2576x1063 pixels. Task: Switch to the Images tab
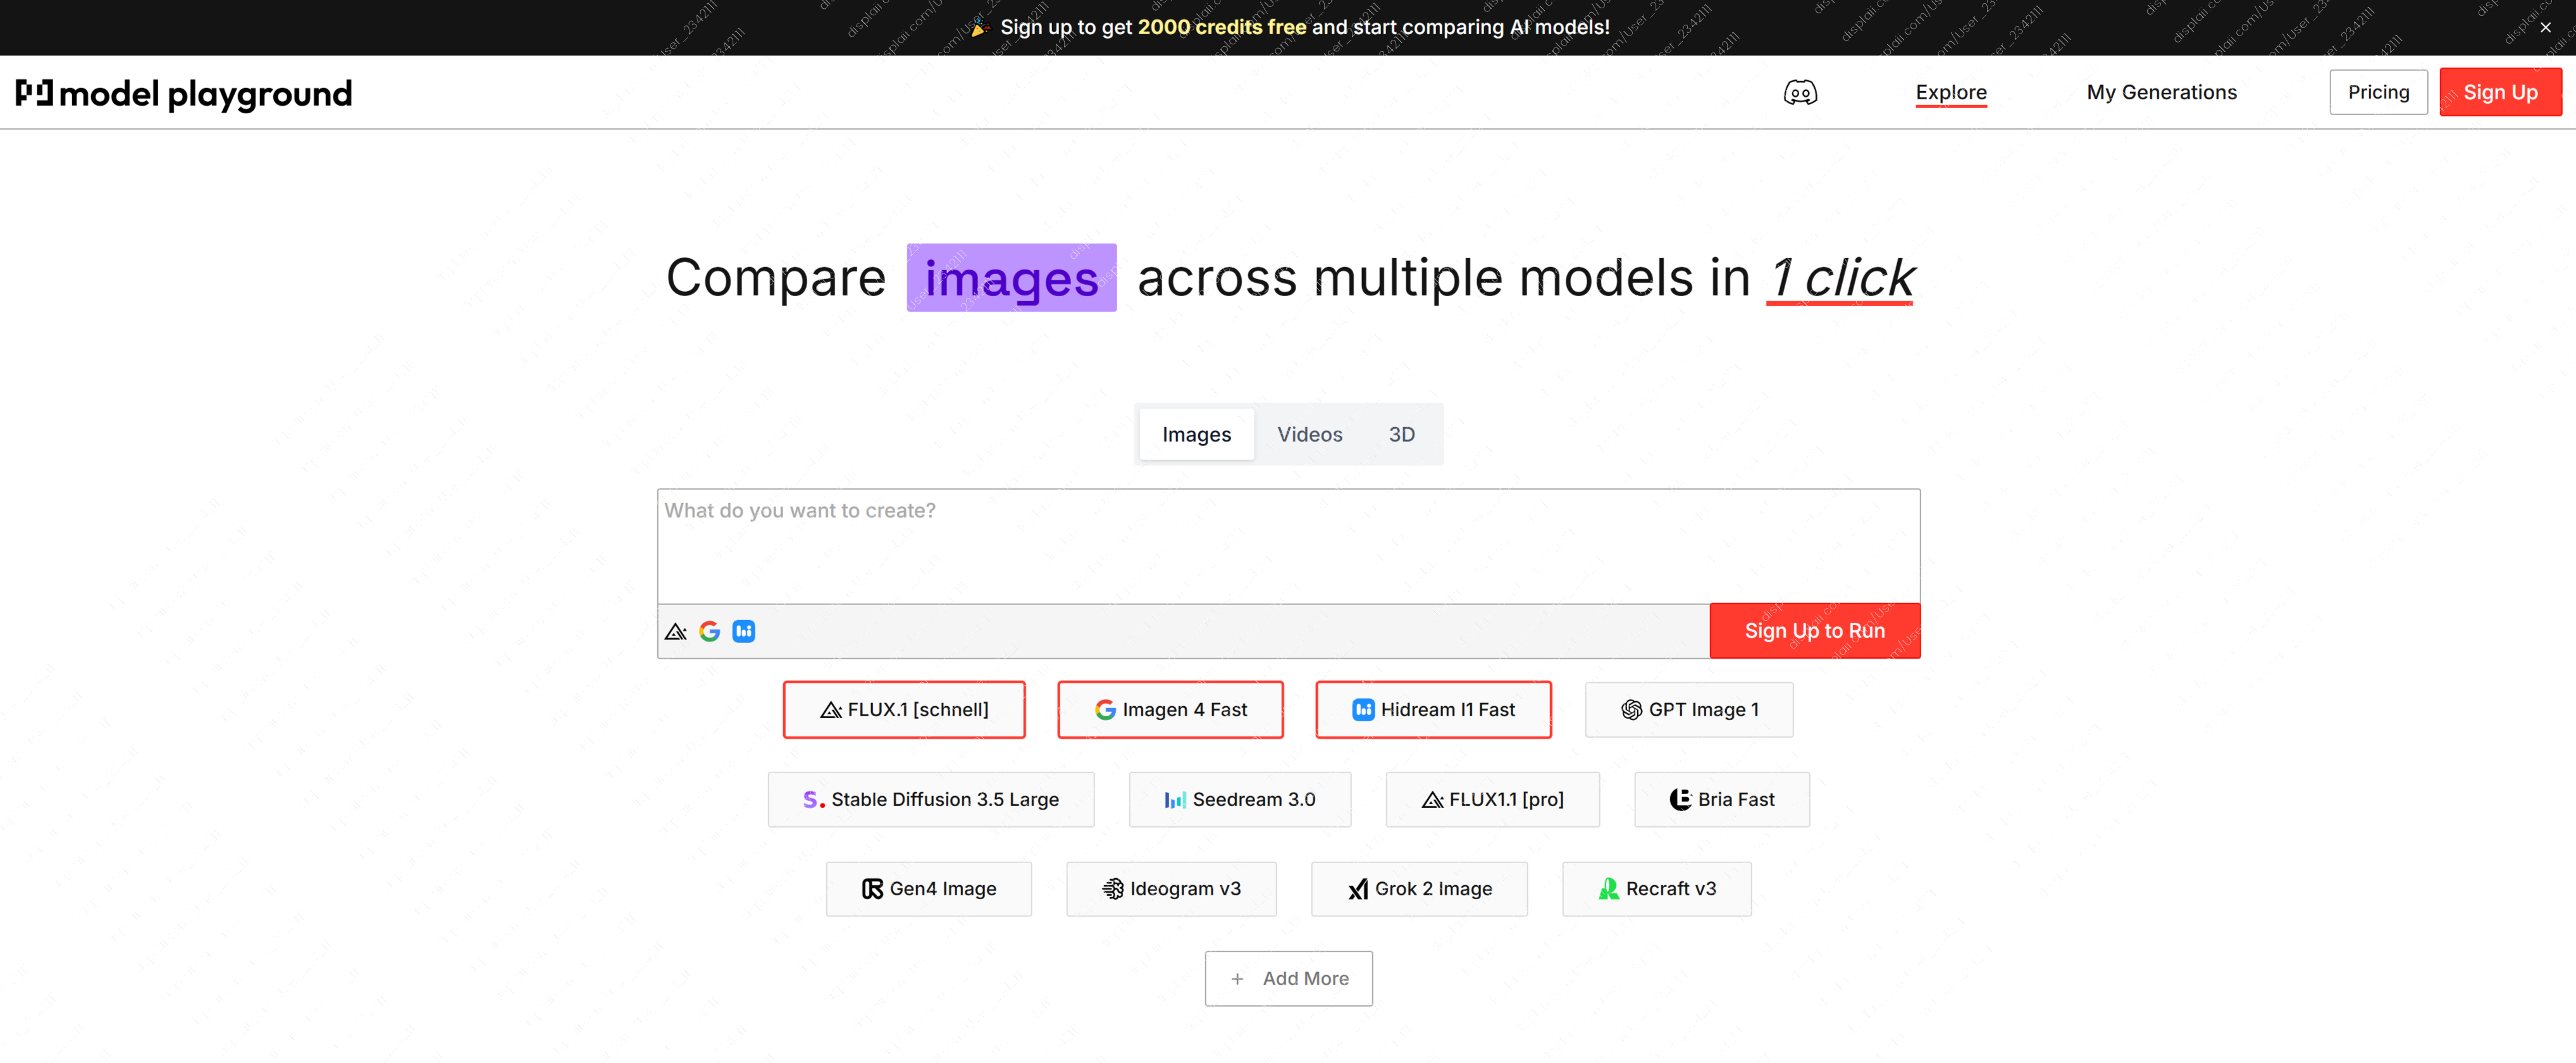pos(1196,435)
